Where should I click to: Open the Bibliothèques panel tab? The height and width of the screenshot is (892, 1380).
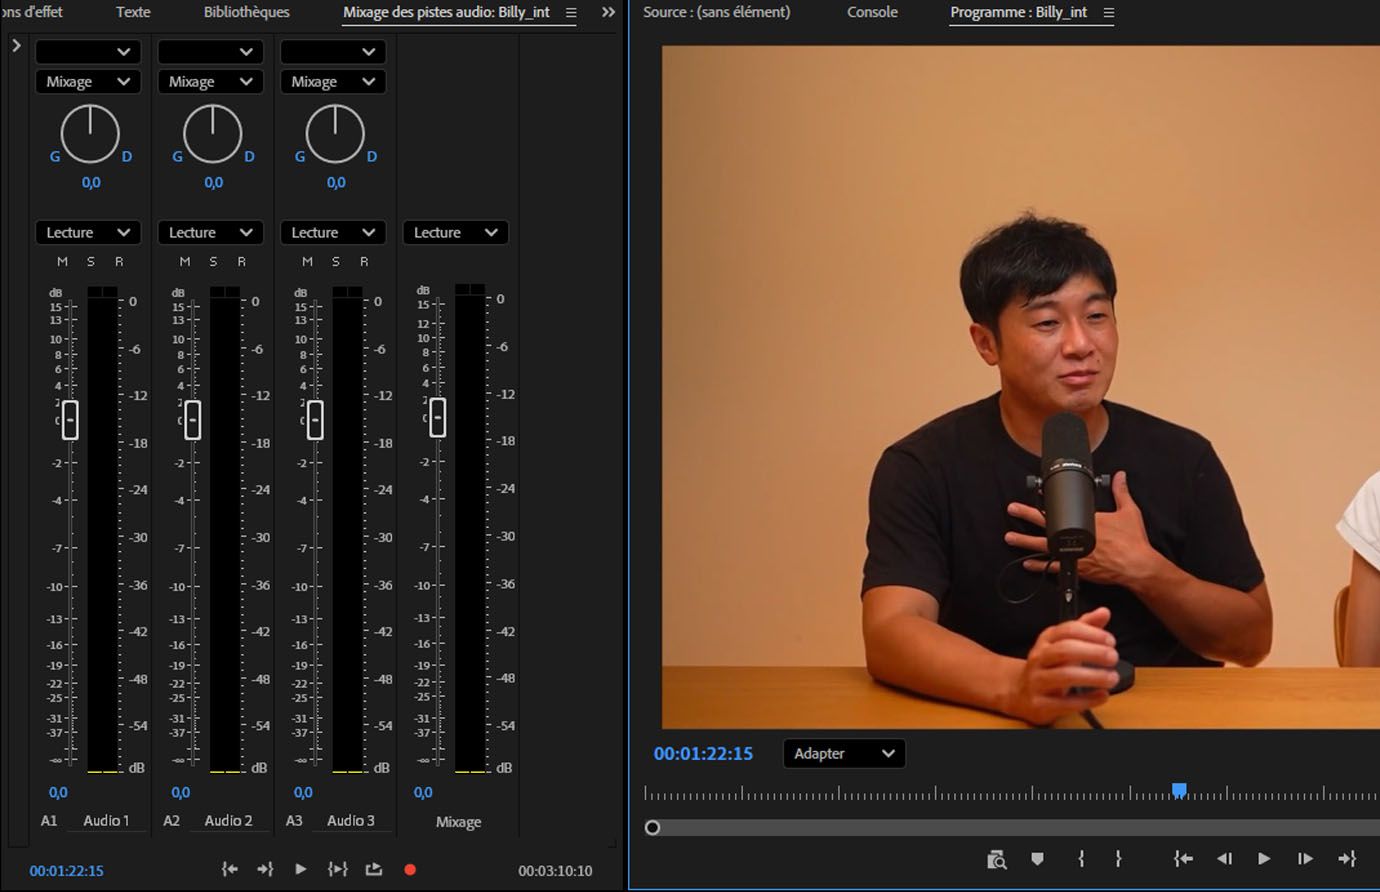coord(245,12)
